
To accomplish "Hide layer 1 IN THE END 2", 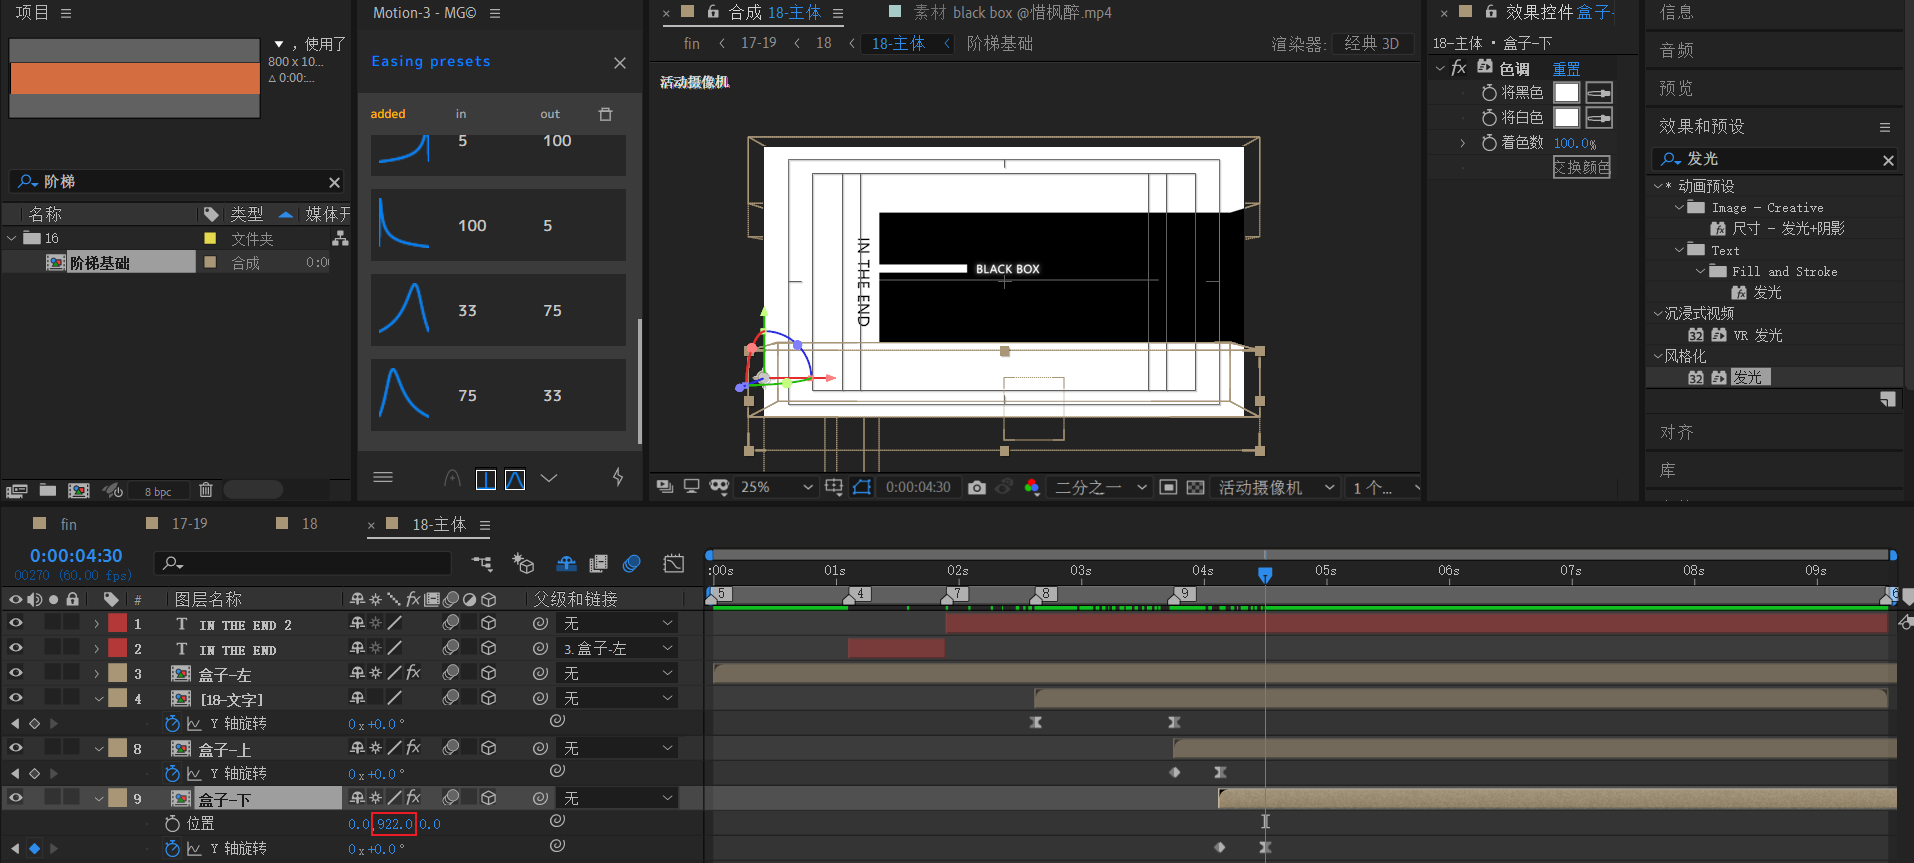I will tap(16, 622).
